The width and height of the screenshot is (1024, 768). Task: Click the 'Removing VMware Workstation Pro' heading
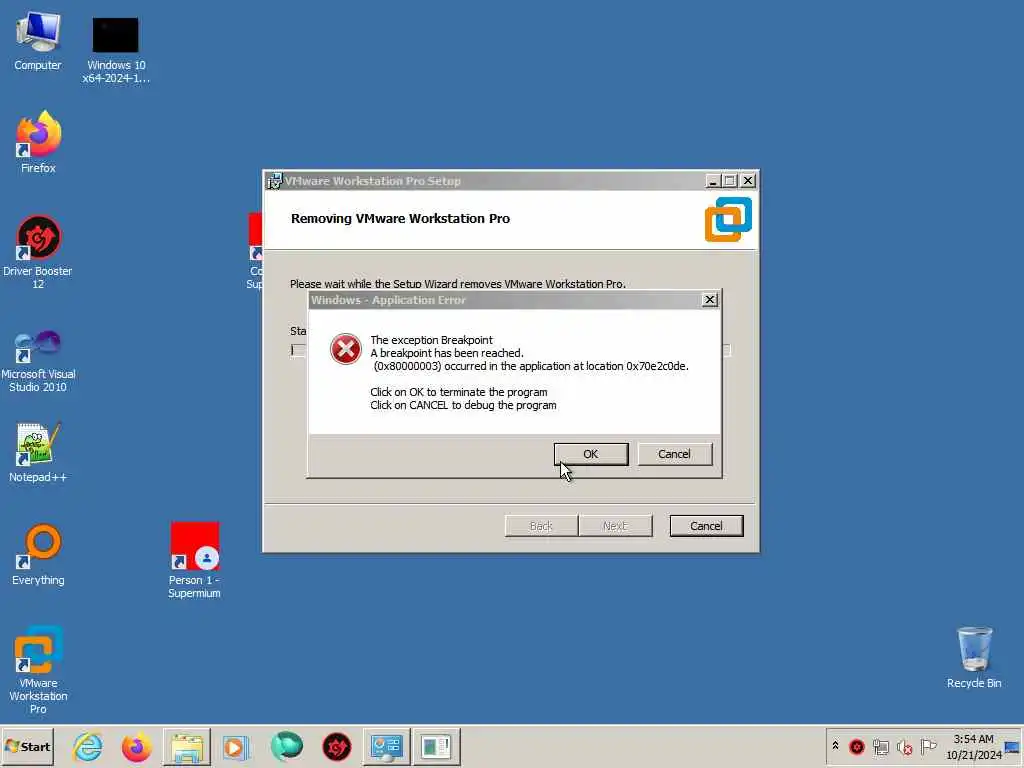(x=400, y=219)
